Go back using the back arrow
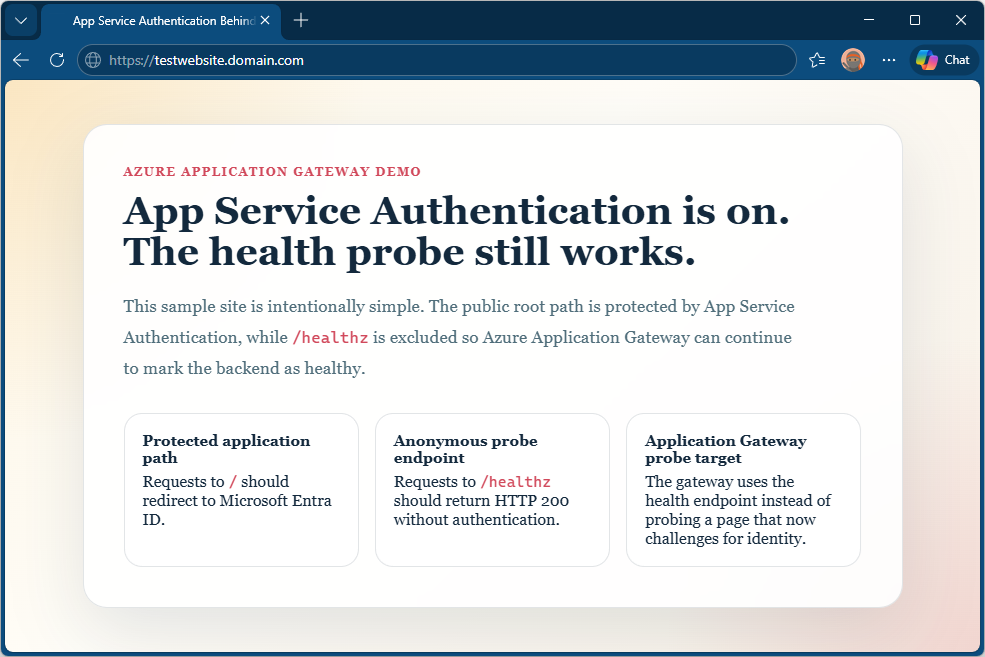The width and height of the screenshot is (985, 657). [x=21, y=60]
